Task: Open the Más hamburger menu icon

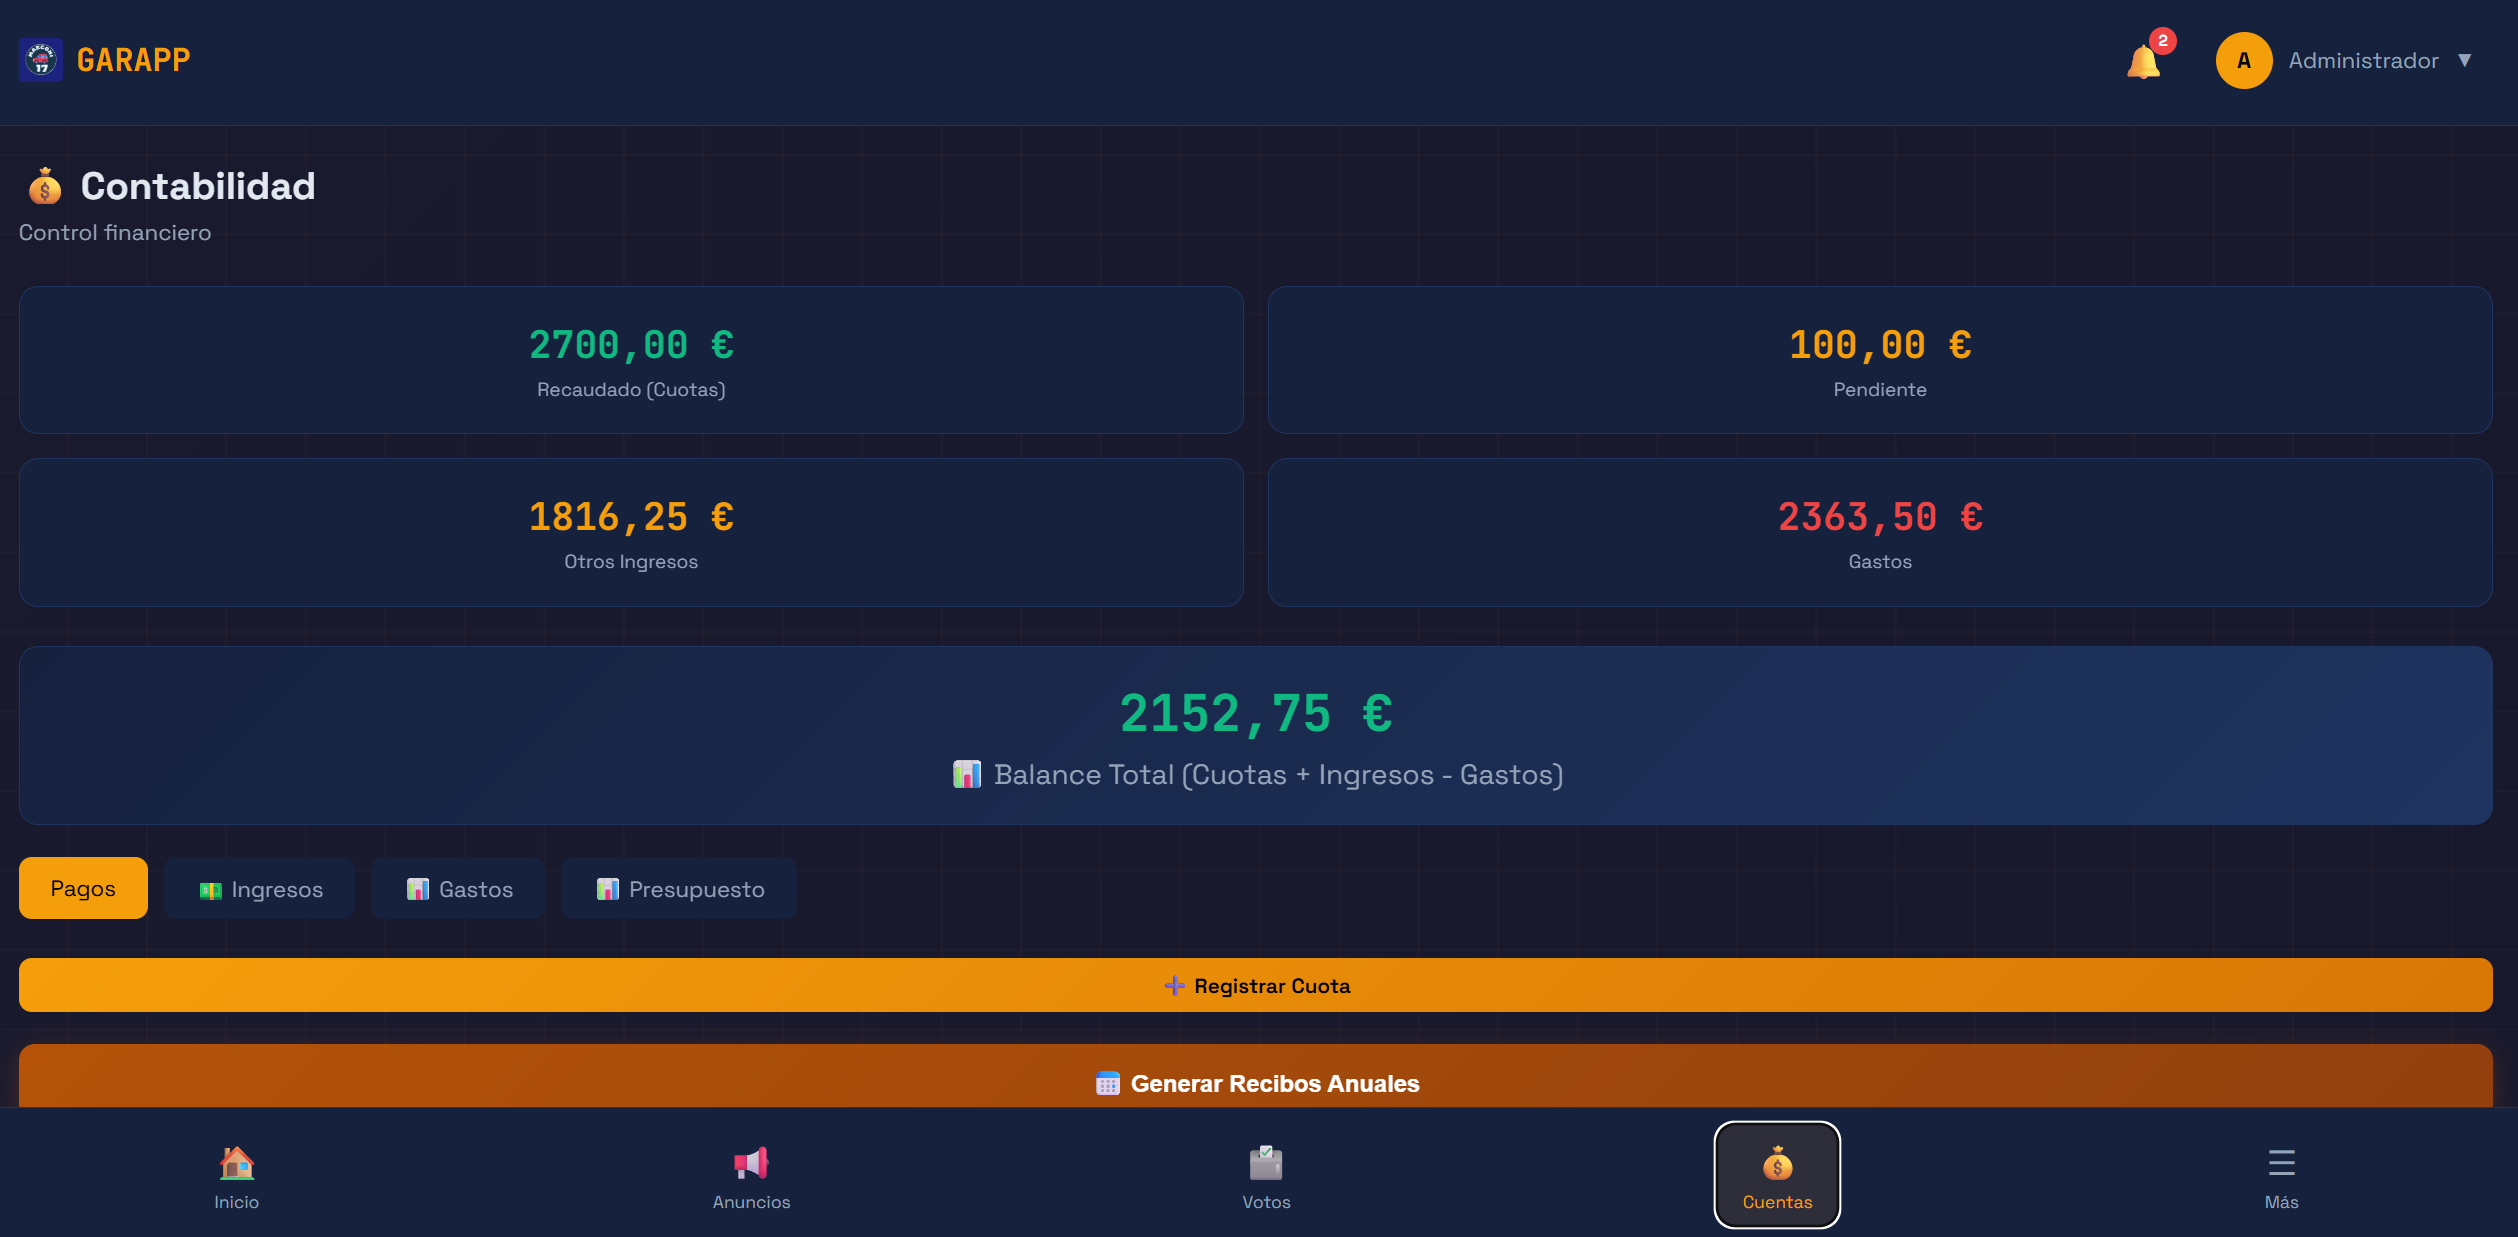Action: pyautogui.click(x=2281, y=1163)
